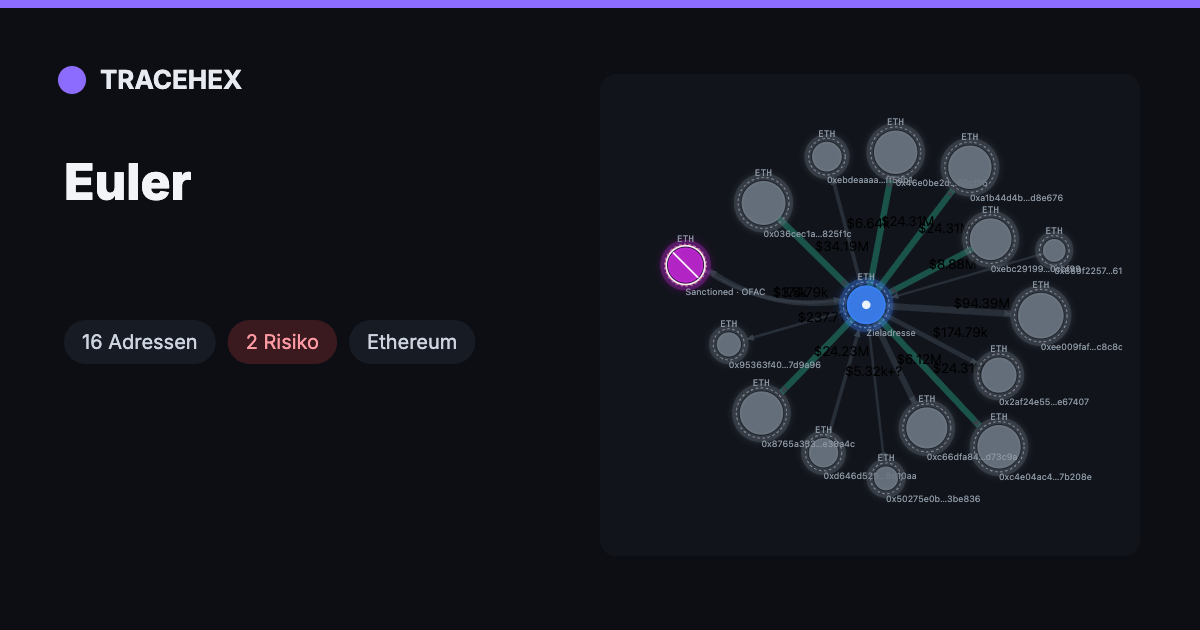Select node 0xebdeaaaa near top

(827, 157)
